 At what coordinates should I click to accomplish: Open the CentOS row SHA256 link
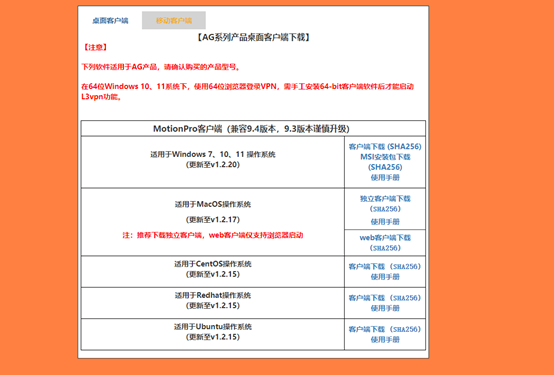[406, 266]
